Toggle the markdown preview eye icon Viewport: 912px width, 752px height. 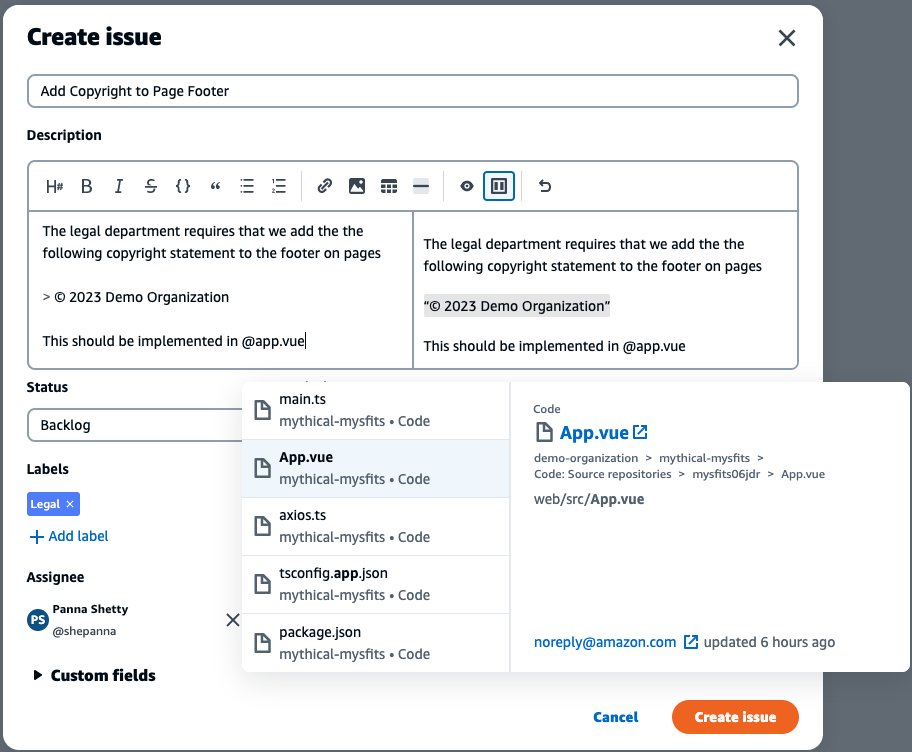(466, 185)
